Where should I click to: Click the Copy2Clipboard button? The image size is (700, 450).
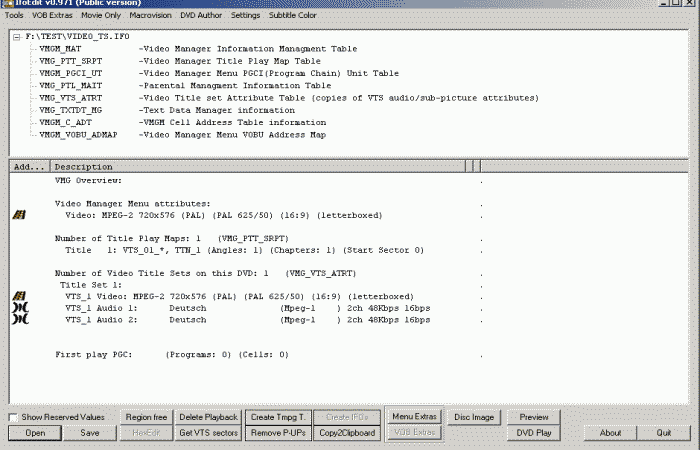347,433
